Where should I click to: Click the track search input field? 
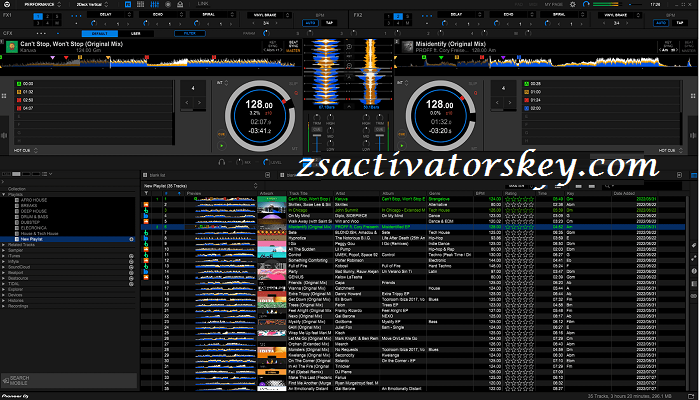[641, 186]
